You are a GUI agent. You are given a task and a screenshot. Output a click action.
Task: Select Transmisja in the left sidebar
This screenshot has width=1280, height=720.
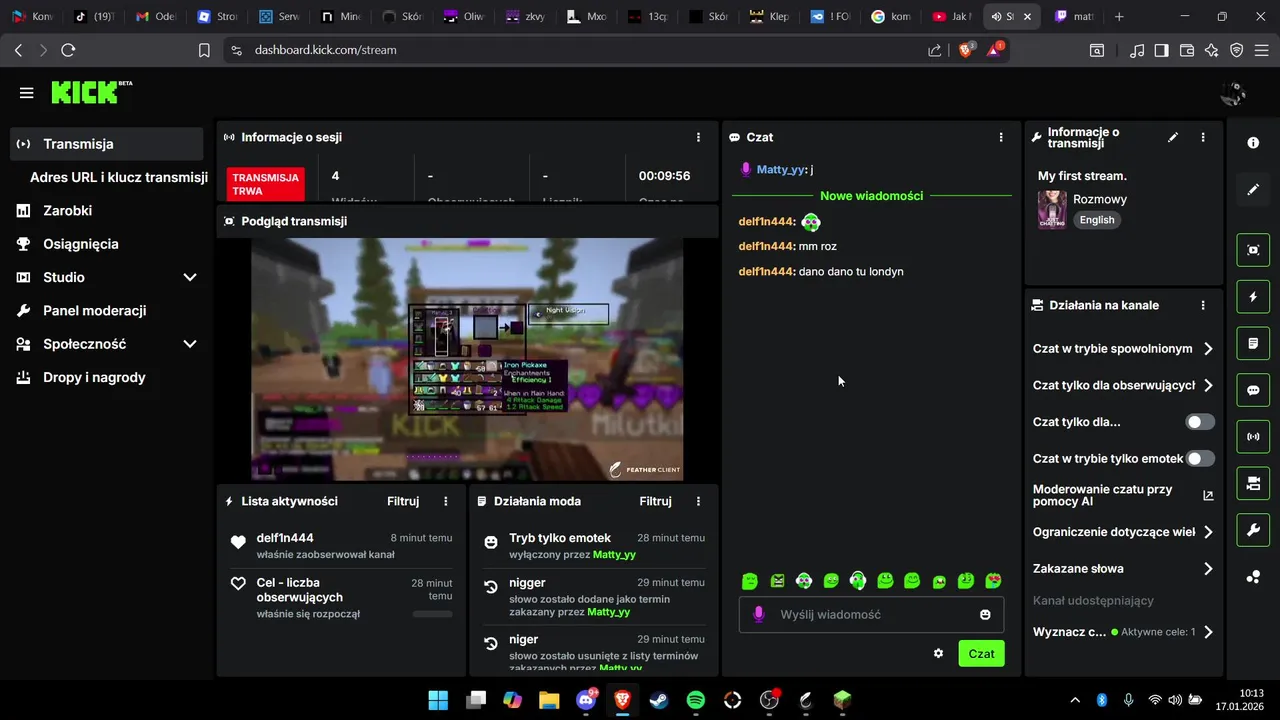pos(106,144)
